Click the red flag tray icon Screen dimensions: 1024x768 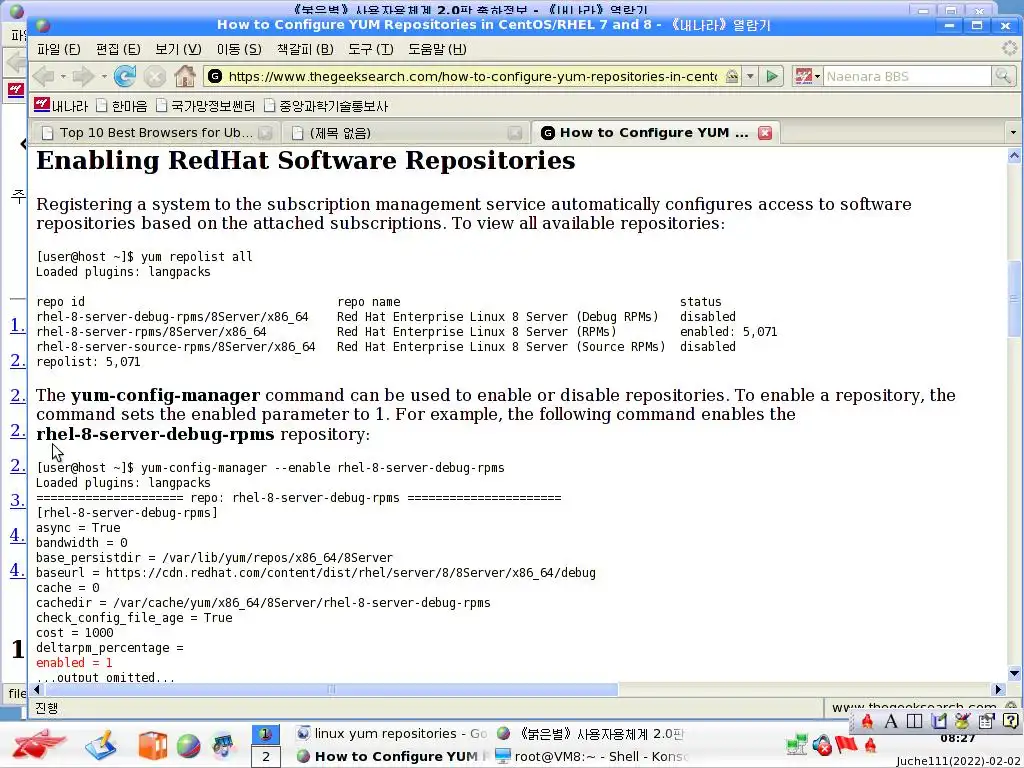click(x=846, y=744)
